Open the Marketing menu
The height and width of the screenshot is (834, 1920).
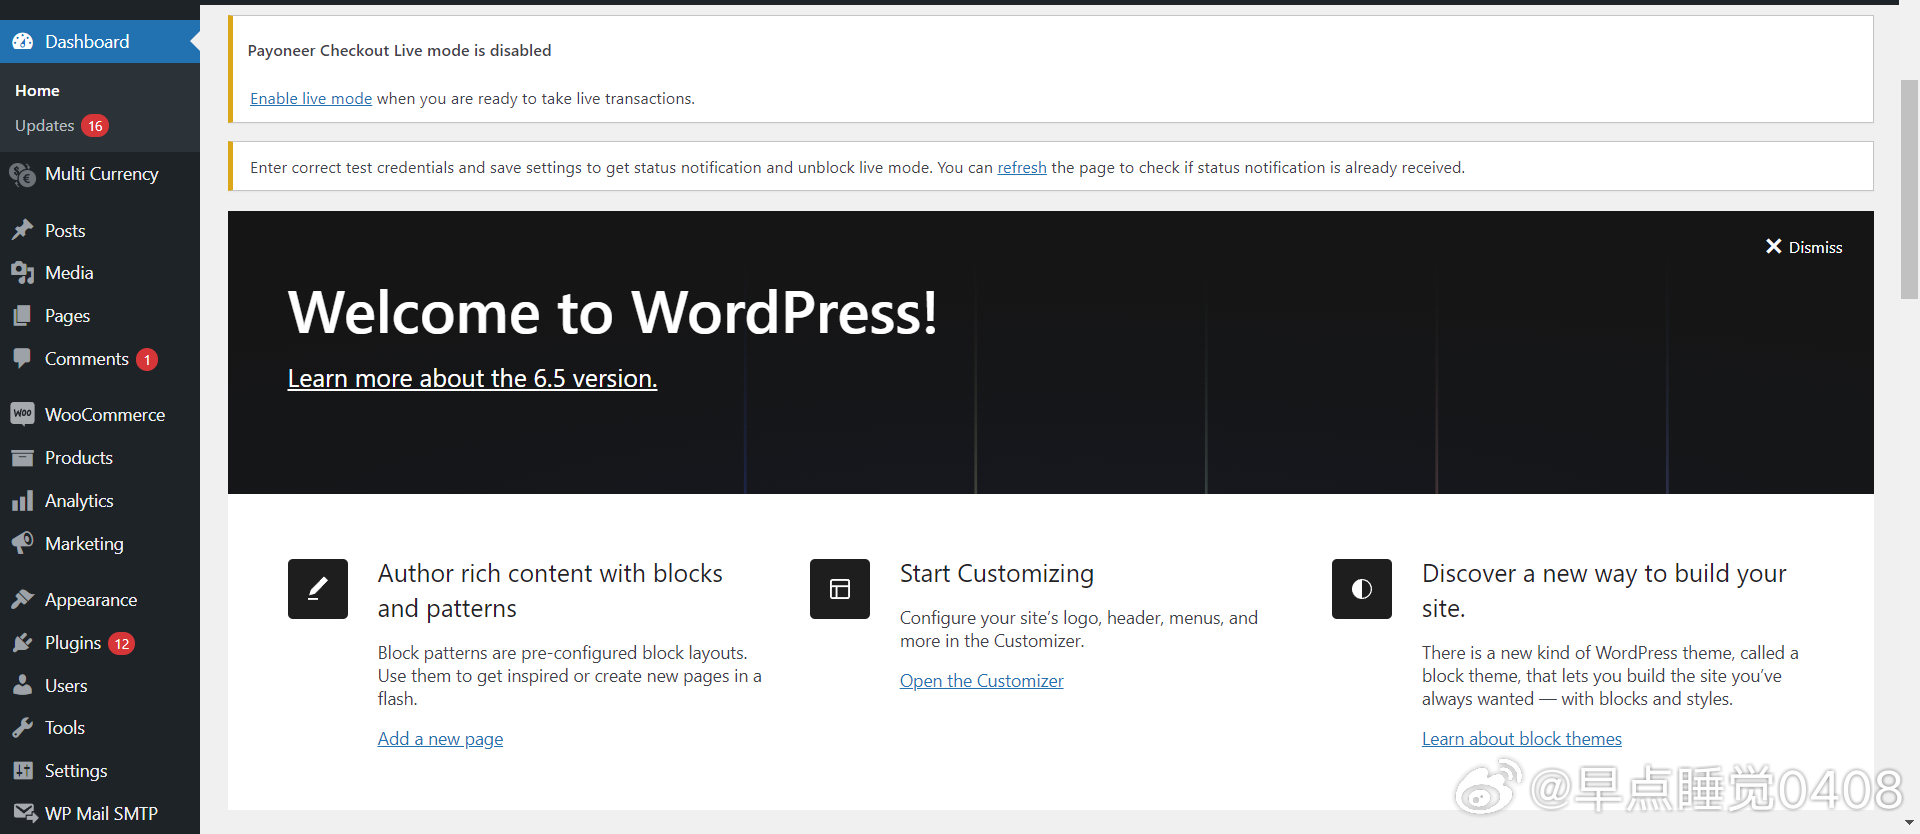pyautogui.click(x=100, y=543)
